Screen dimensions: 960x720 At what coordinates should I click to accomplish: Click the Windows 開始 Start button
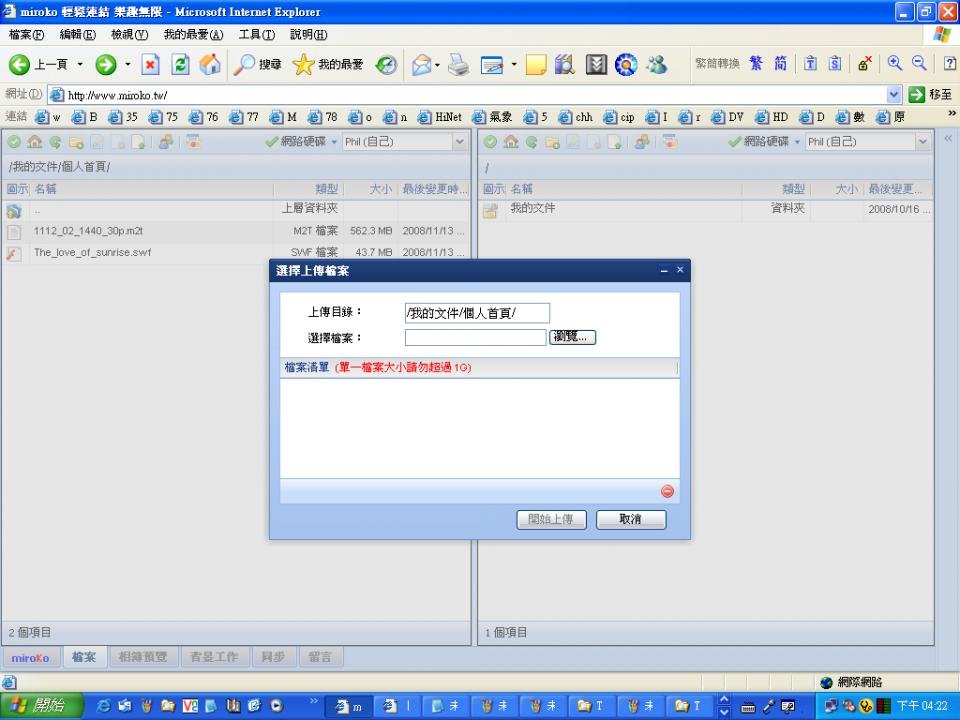pos(41,706)
